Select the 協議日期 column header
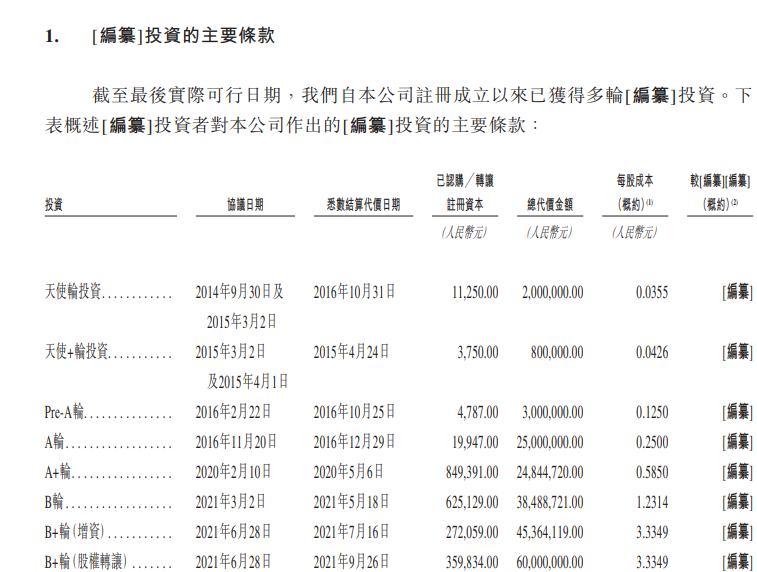Image resolution: width=757 pixels, height=572 pixels. point(245,204)
